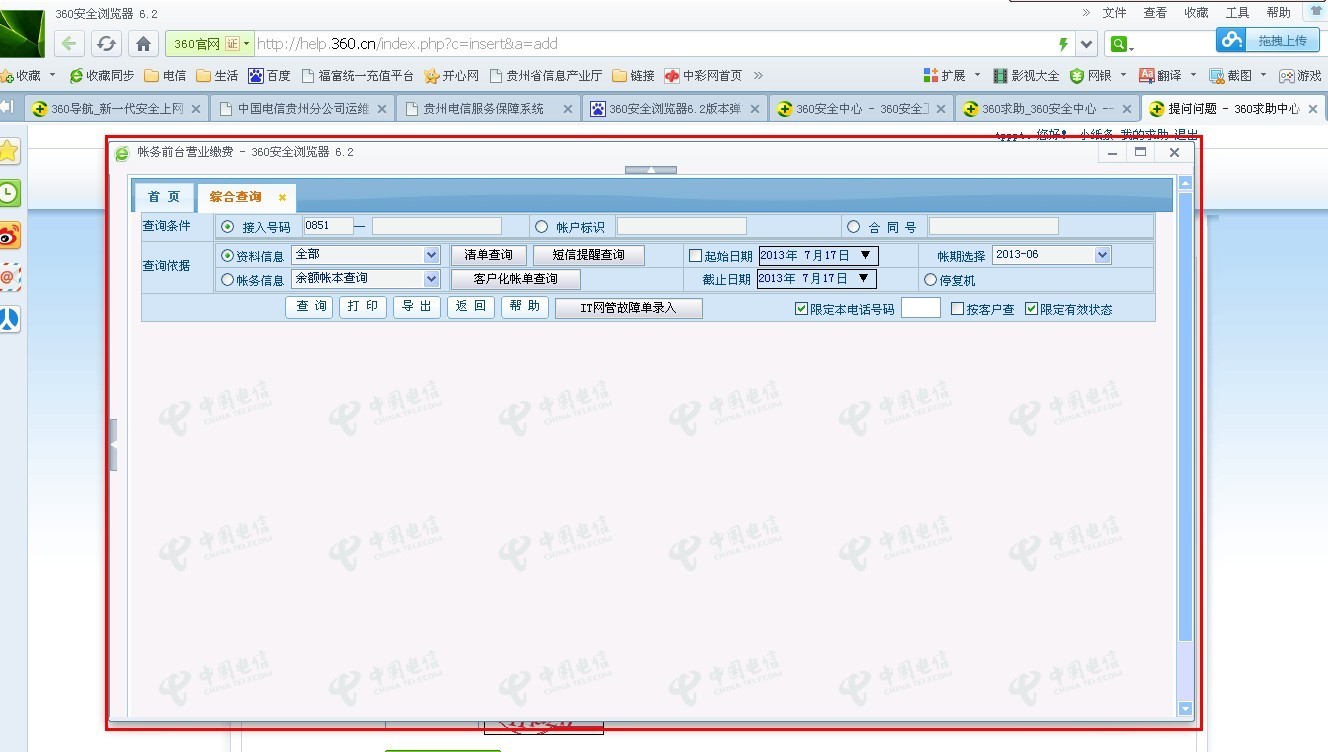The width and height of the screenshot is (1328, 752).
Task: Click the phone number input beside 限定本电话号码
Action: tap(922, 309)
